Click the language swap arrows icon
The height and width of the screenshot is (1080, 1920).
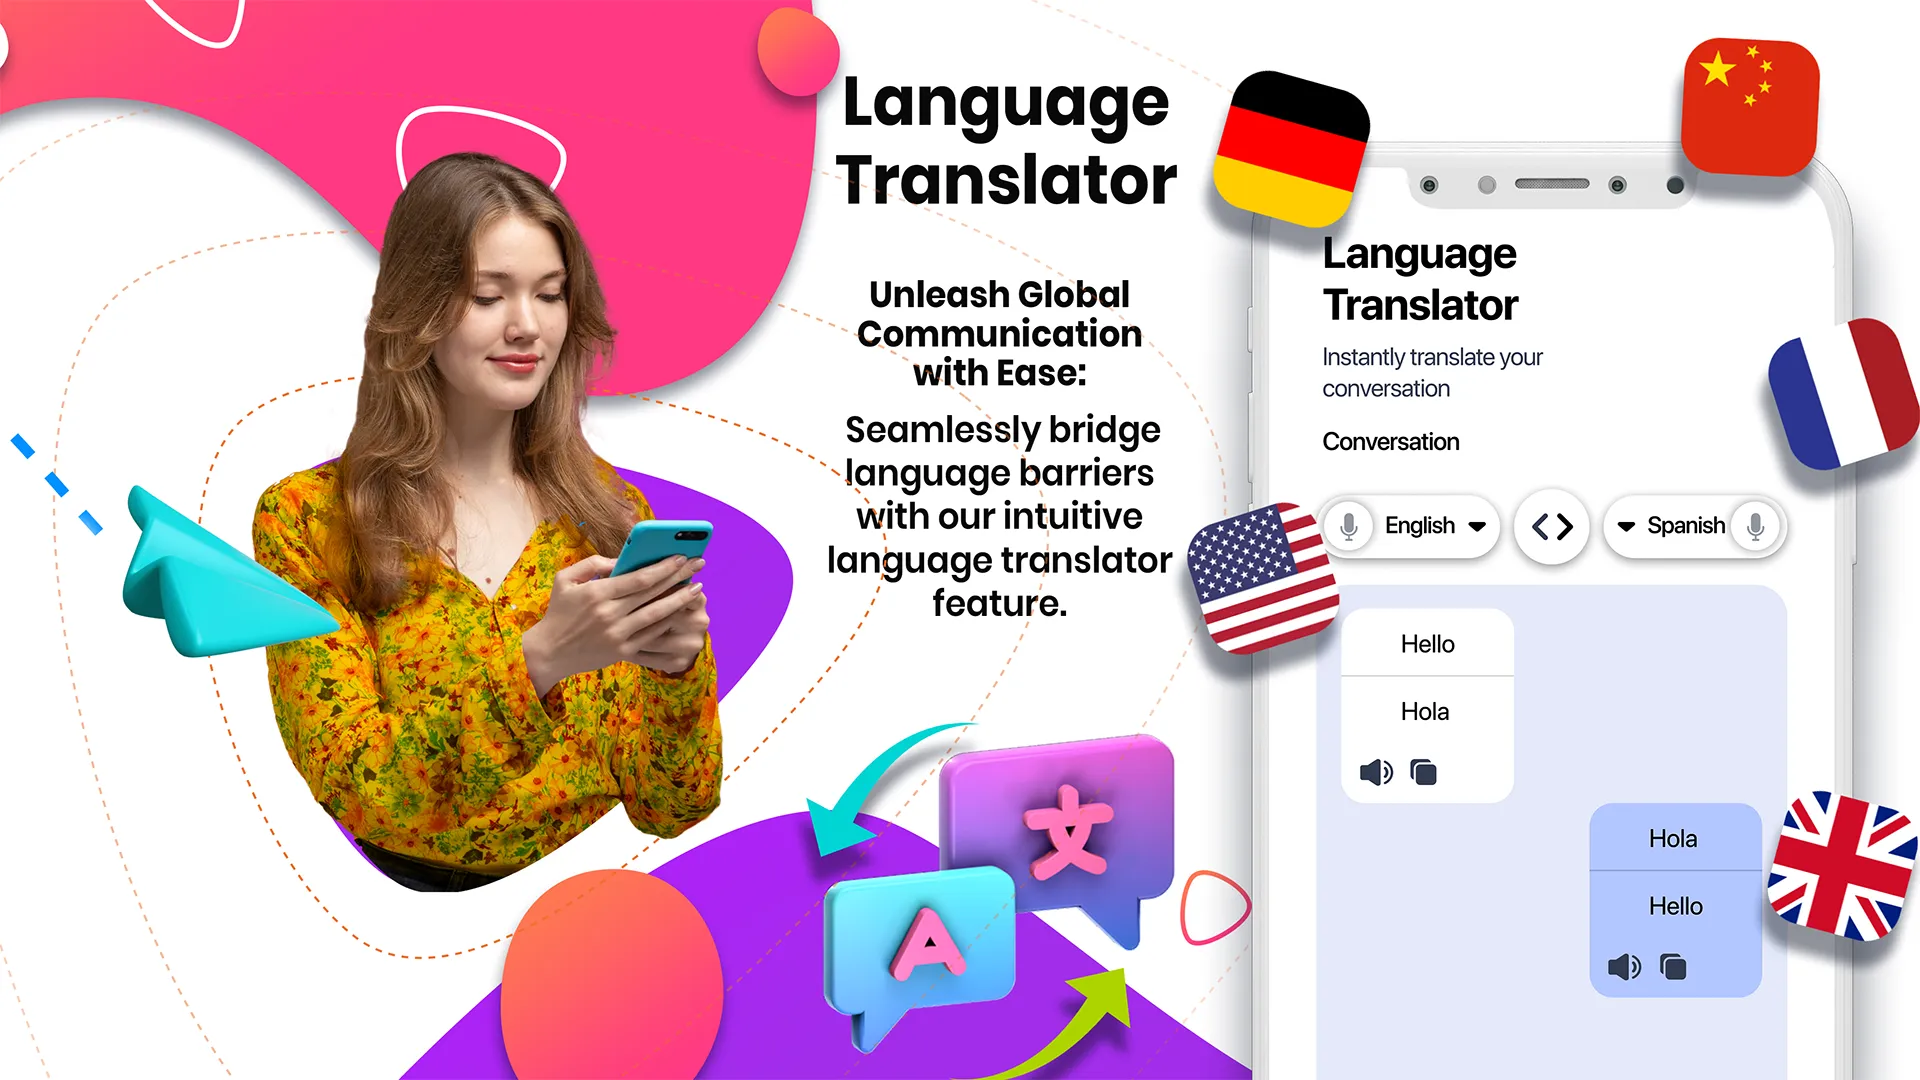[x=1551, y=526]
